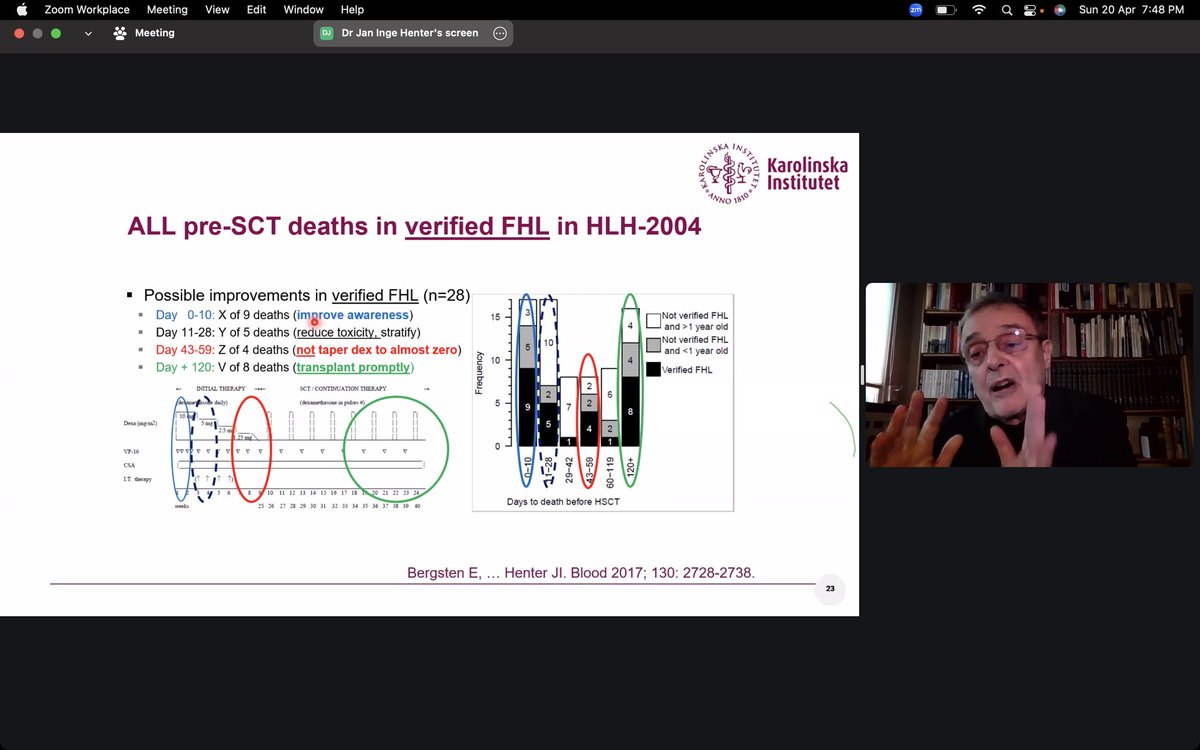
Task: Open the Apple menu
Action: coord(22,9)
